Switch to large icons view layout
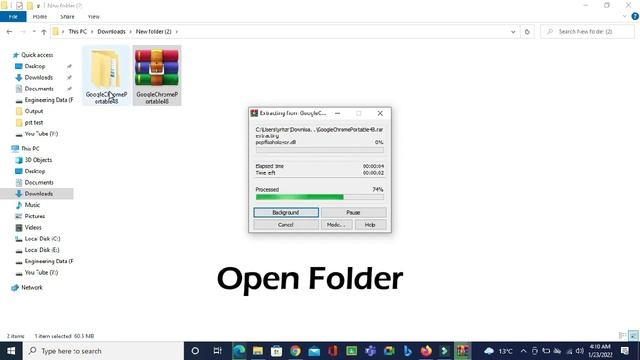640x360 pixels. click(x=633, y=336)
